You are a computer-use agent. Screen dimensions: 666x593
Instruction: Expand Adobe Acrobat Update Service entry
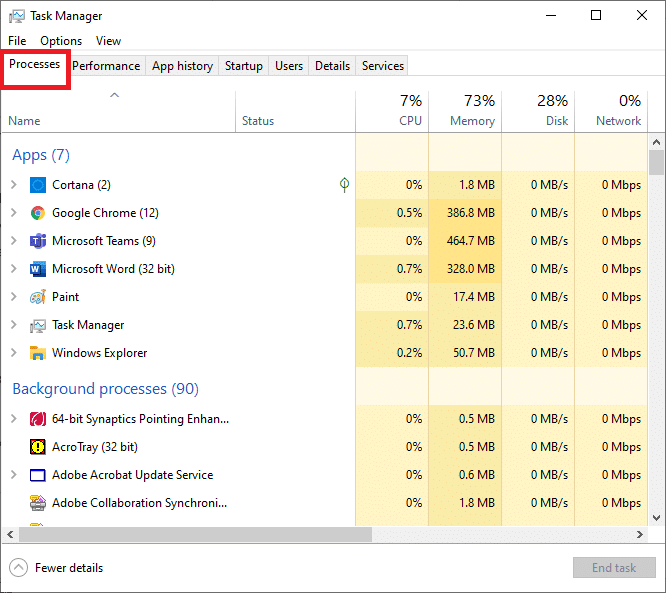click(14, 475)
